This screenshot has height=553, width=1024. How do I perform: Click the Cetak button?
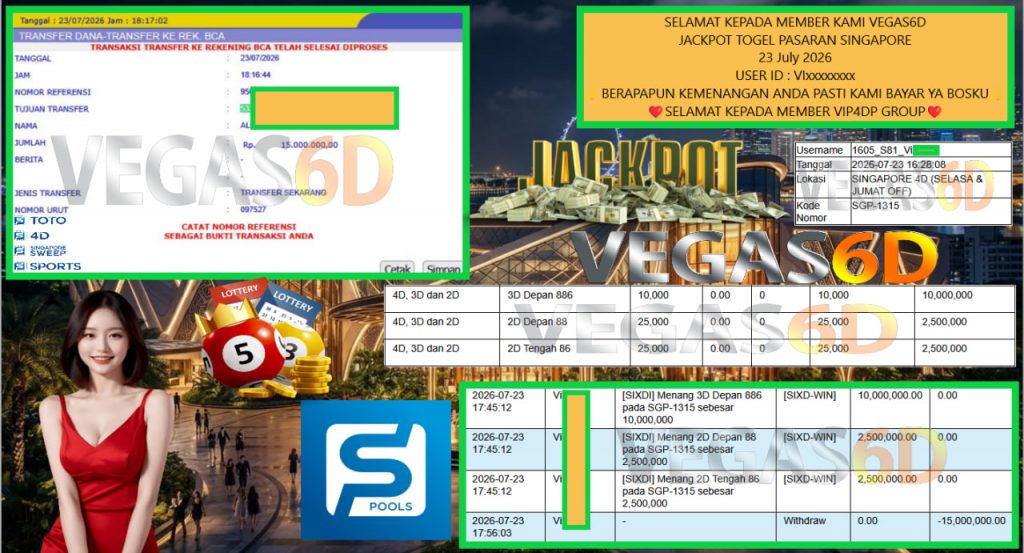pyautogui.click(x=397, y=268)
